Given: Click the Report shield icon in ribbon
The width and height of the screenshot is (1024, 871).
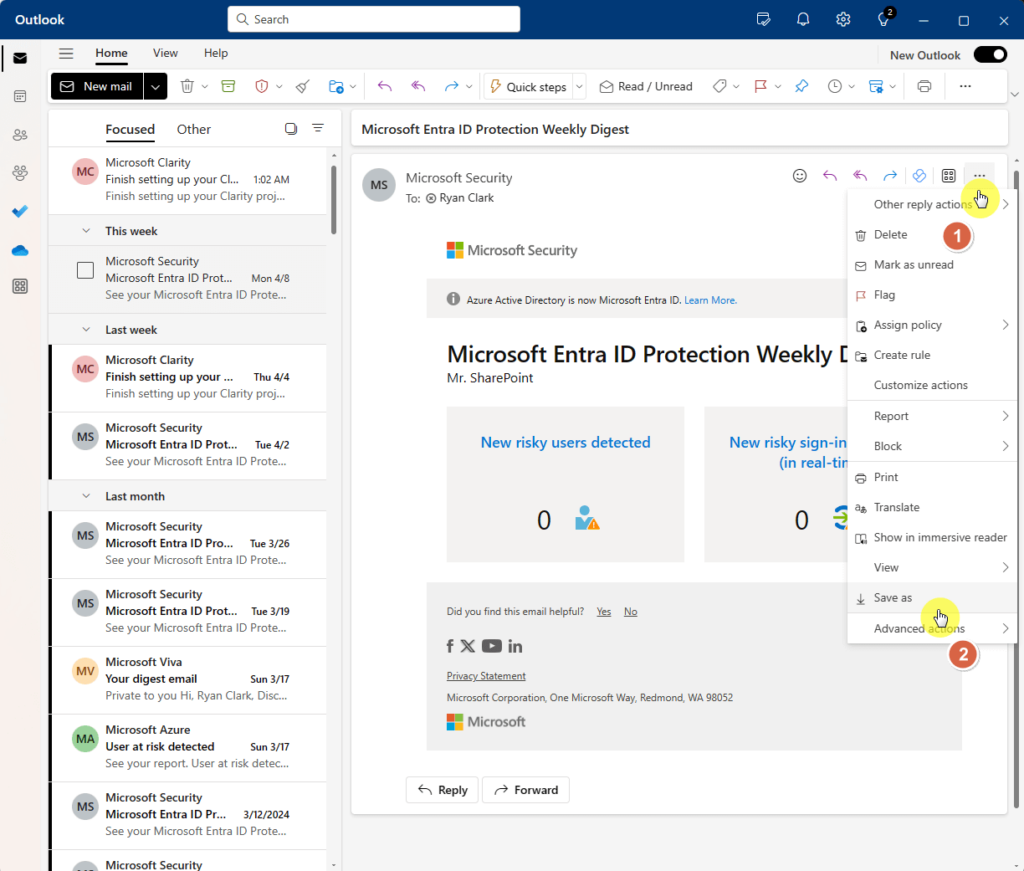Looking at the screenshot, I should [x=261, y=86].
